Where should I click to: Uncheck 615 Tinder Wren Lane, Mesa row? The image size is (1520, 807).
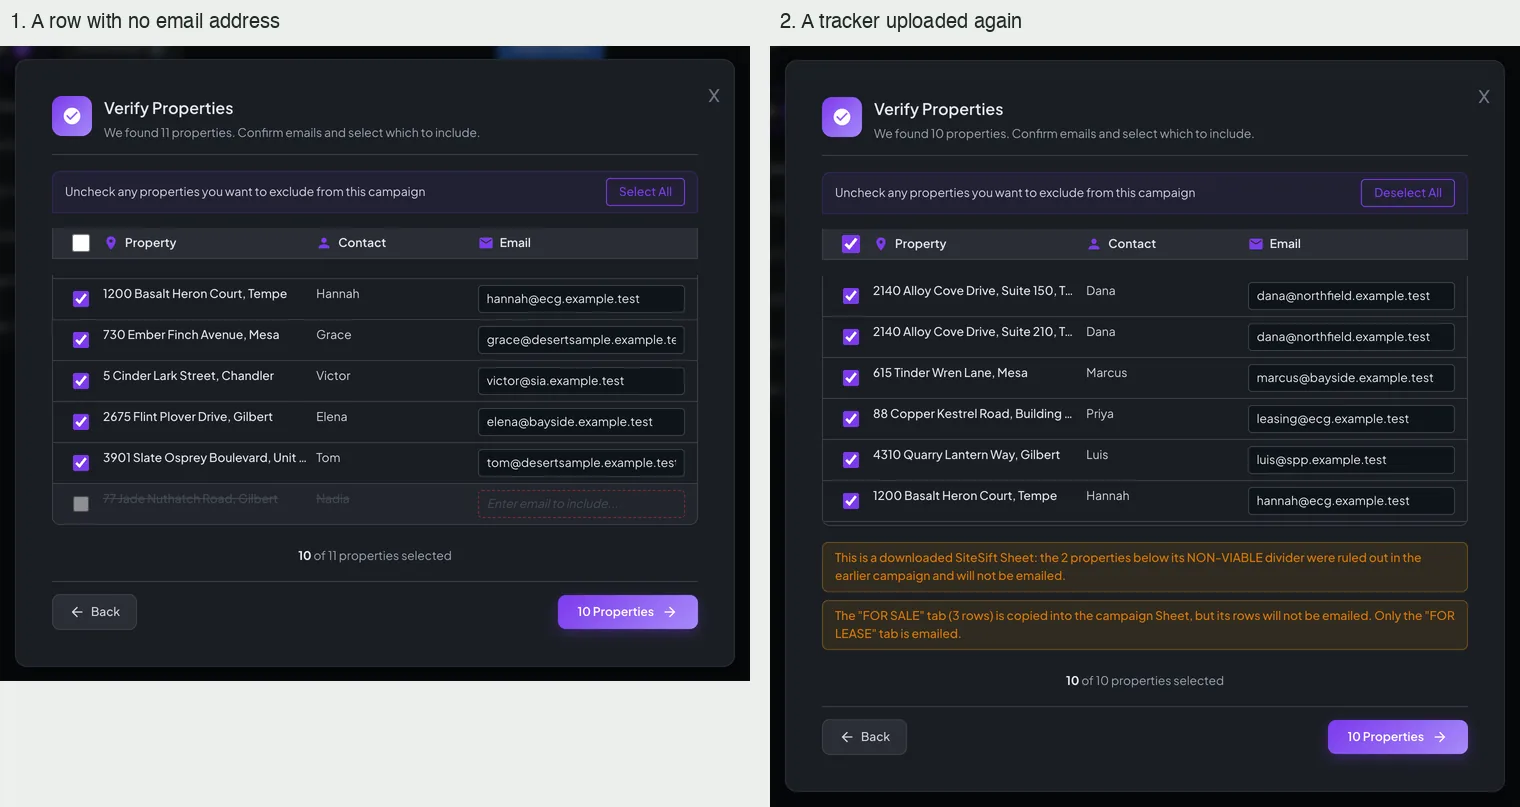(851, 378)
